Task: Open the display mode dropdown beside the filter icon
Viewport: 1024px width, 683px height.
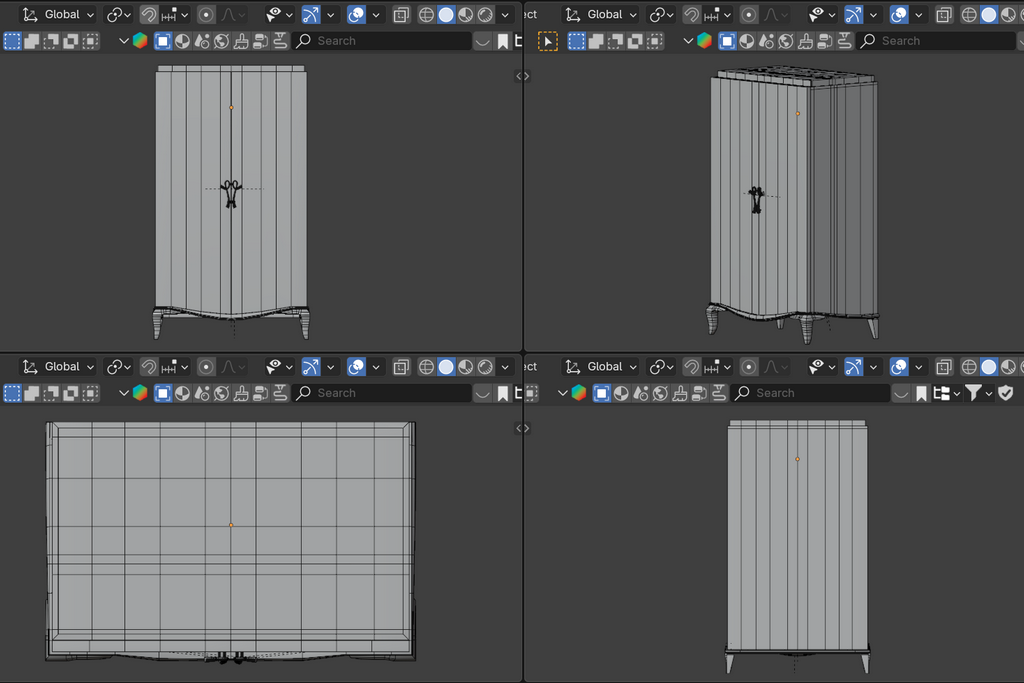Action: click(x=946, y=393)
